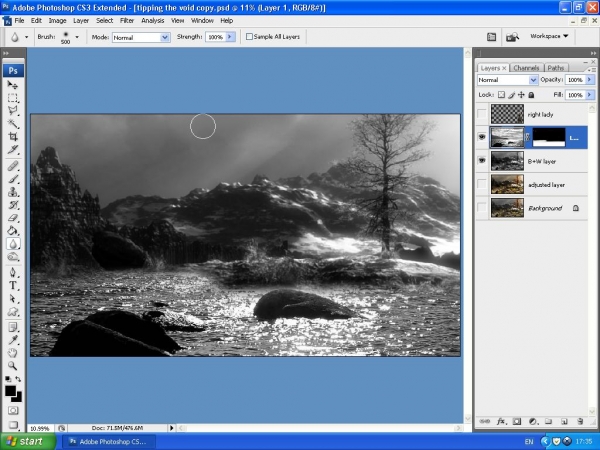Open the Analysis menu
600x450 pixels.
(153, 21)
